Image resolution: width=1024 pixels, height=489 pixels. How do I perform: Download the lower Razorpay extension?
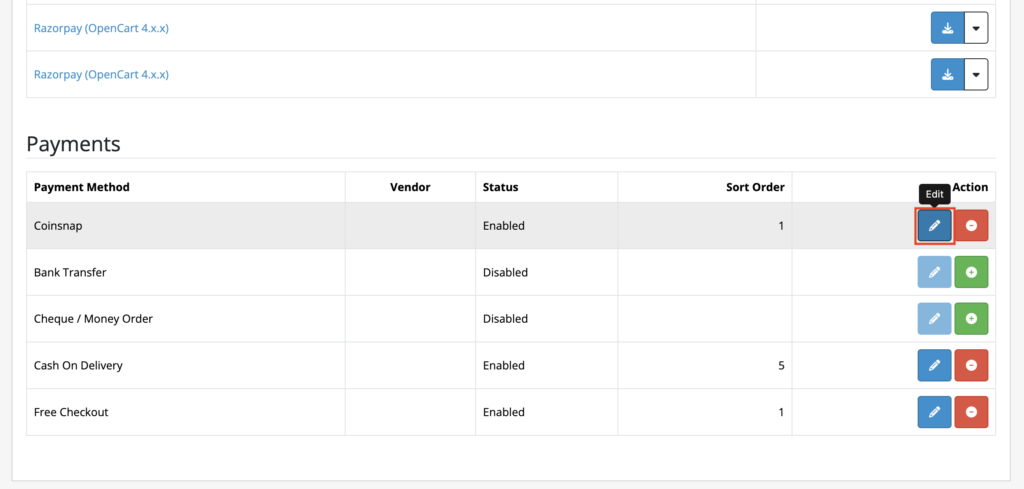coord(947,74)
